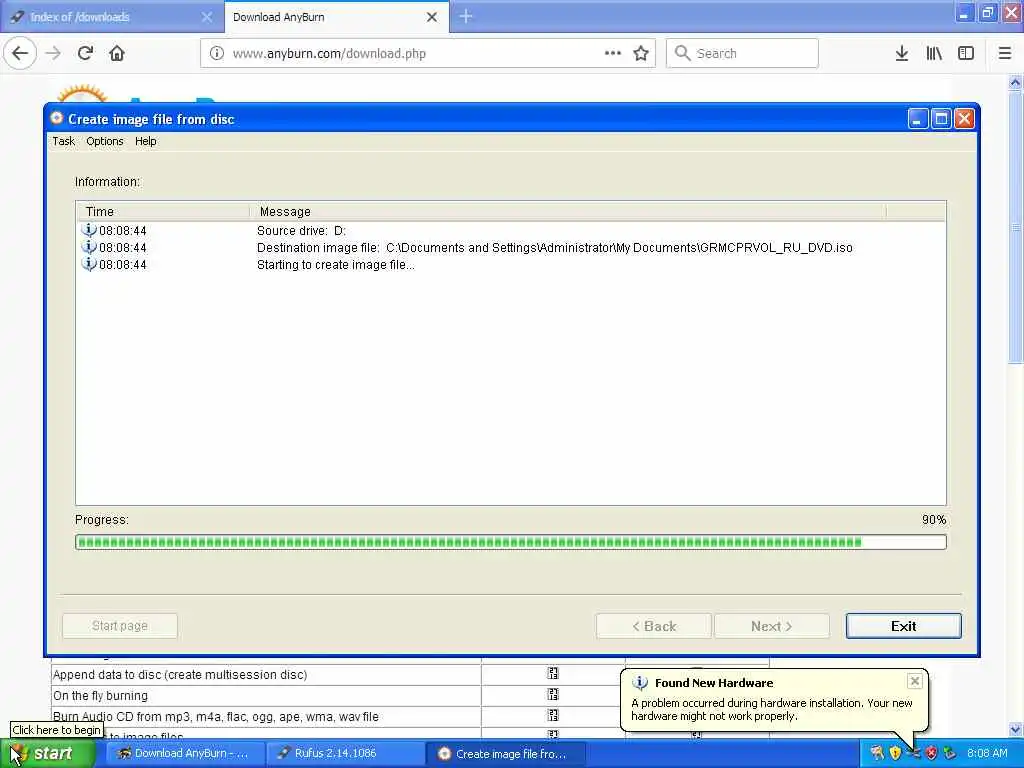Click the info icon of the Destination image row
The width and height of the screenshot is (1024, 768).
[x=89, y=247]
